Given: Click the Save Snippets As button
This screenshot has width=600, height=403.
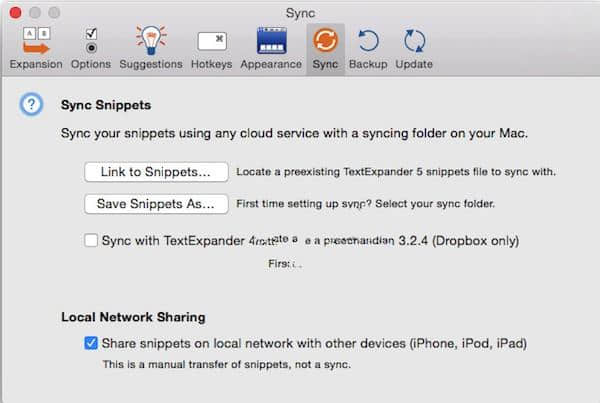Looking at the screenshot, I should [x=156, y=204].
